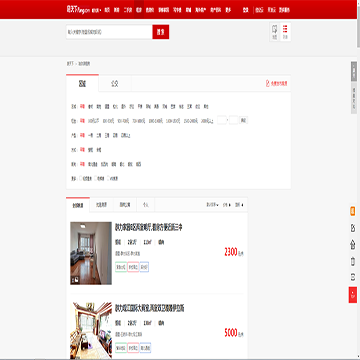Switch to list view icon
This screenshot has height=360, width=360.
[285, 32]
